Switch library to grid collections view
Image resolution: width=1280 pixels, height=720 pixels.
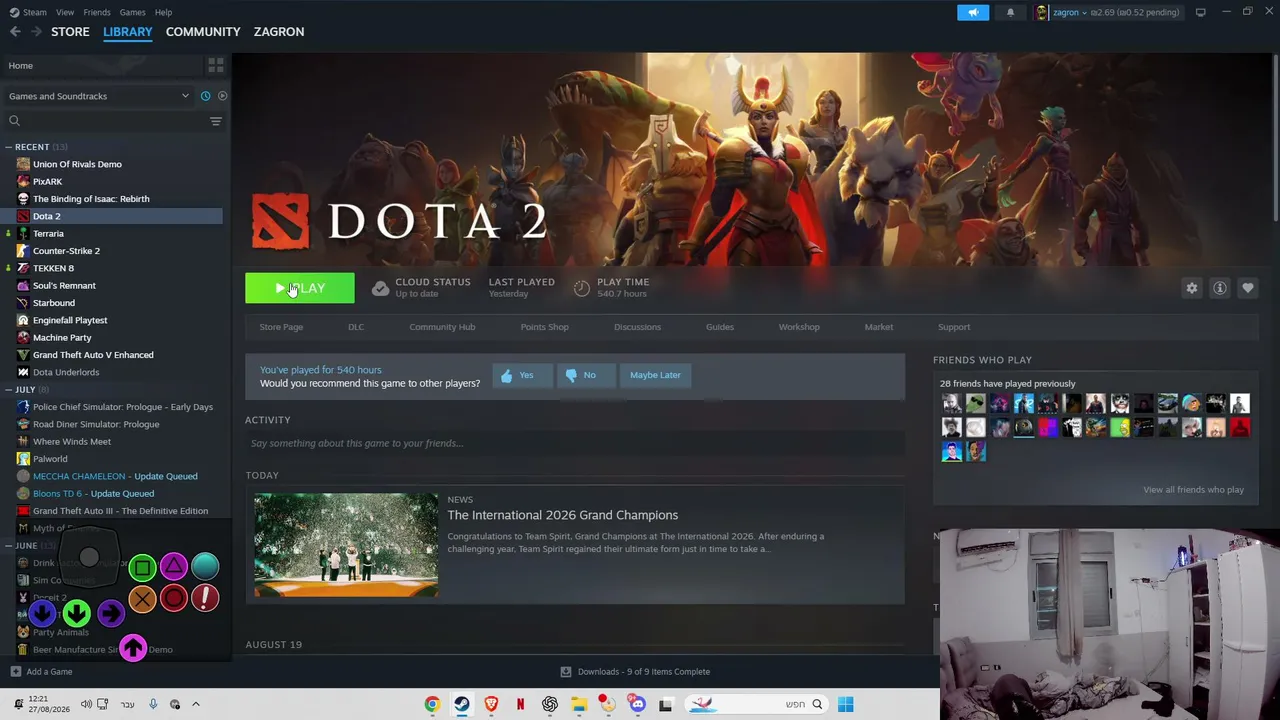tap(215, 66)
